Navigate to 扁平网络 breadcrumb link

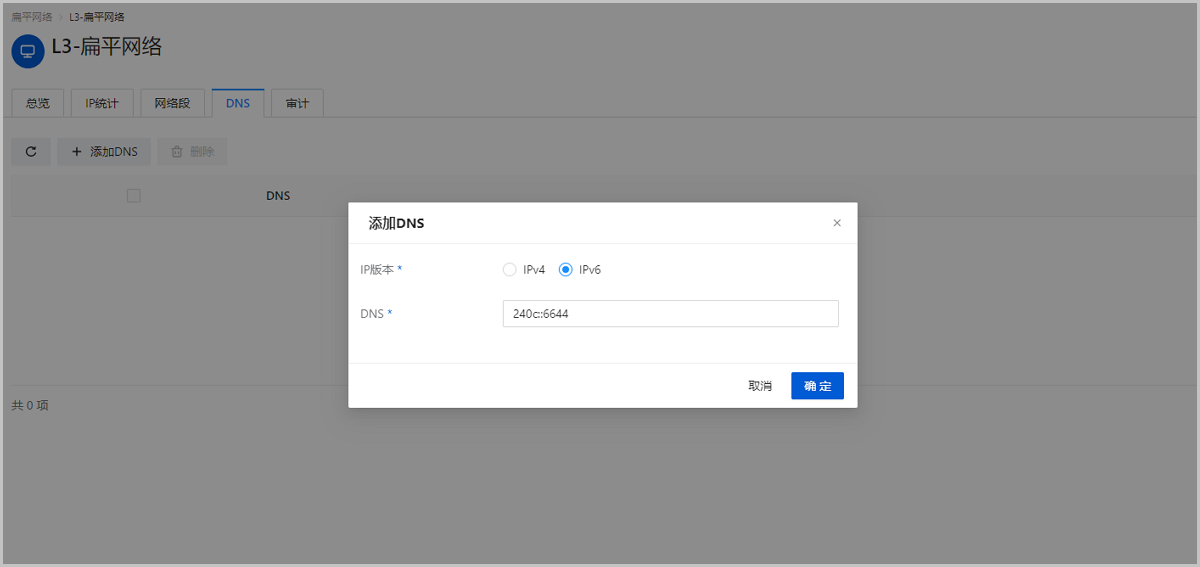tap(31, 17)
